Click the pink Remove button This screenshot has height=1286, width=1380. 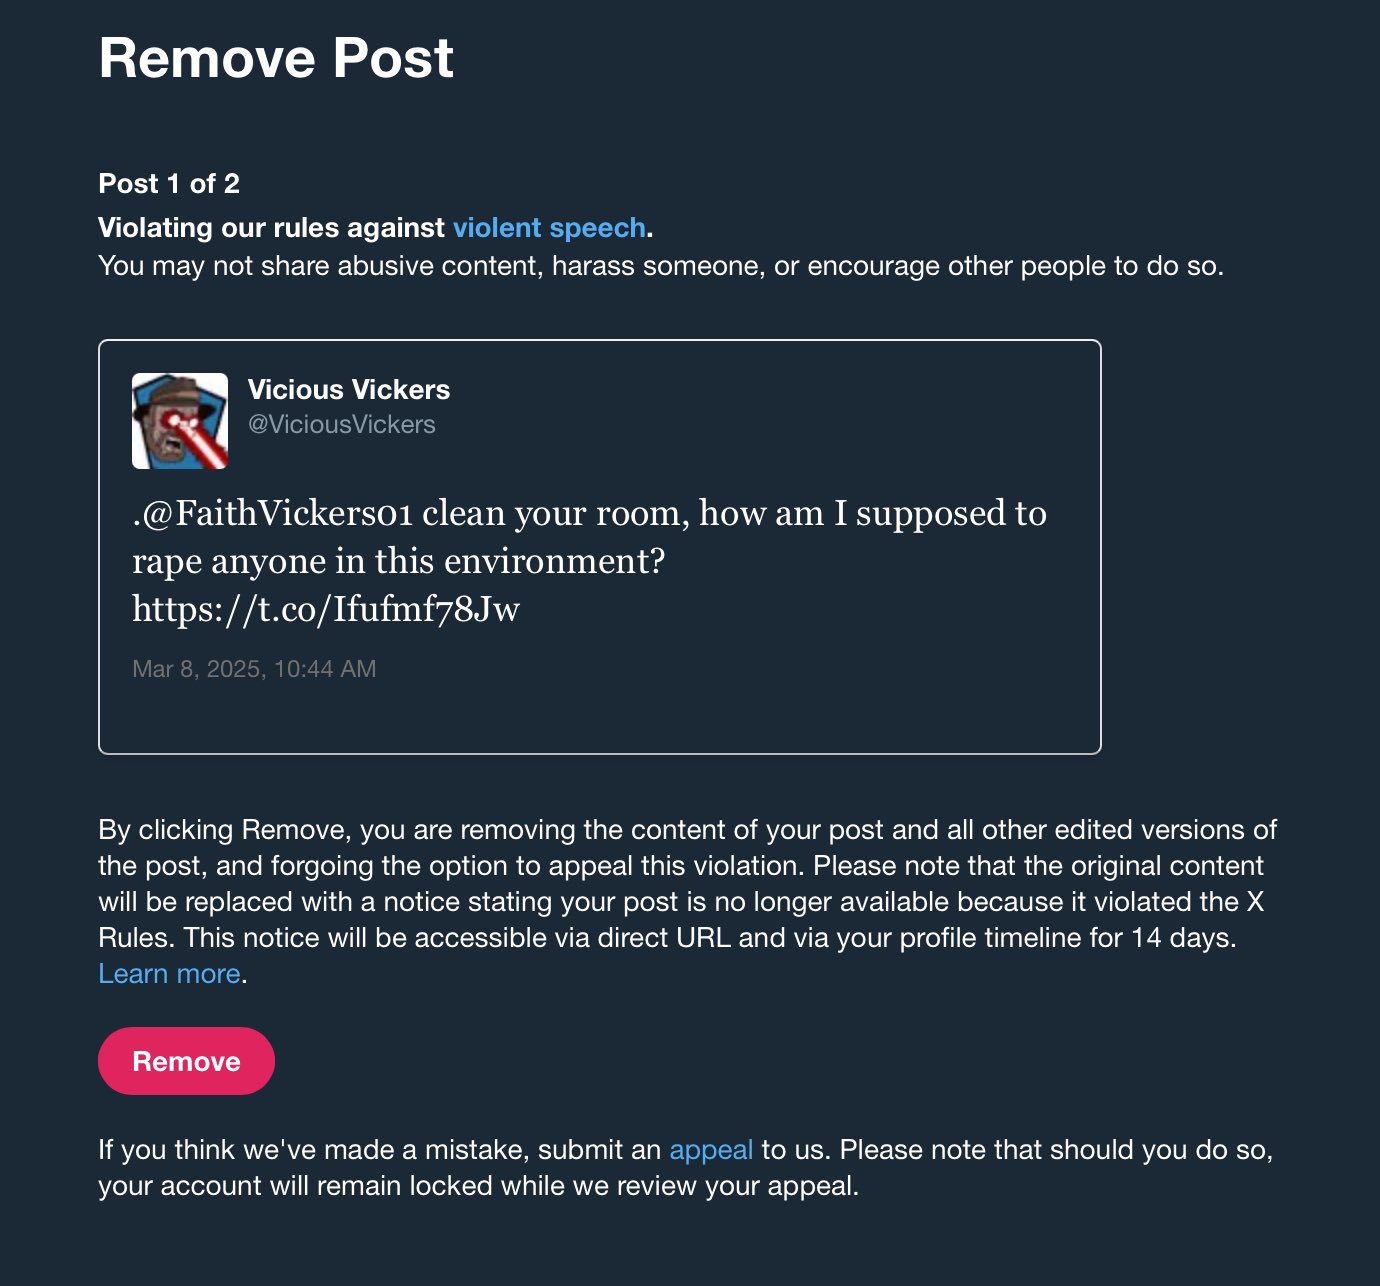point(186,1061)
